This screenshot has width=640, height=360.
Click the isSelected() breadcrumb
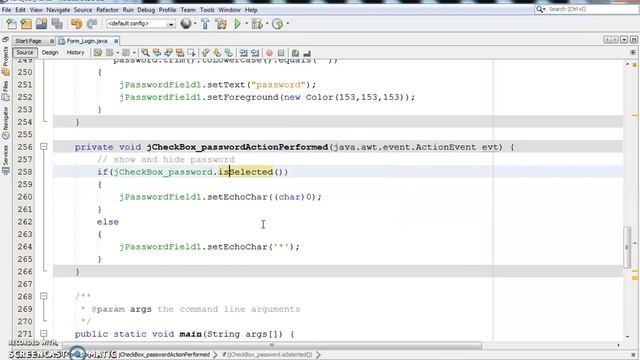coord(268,355)
